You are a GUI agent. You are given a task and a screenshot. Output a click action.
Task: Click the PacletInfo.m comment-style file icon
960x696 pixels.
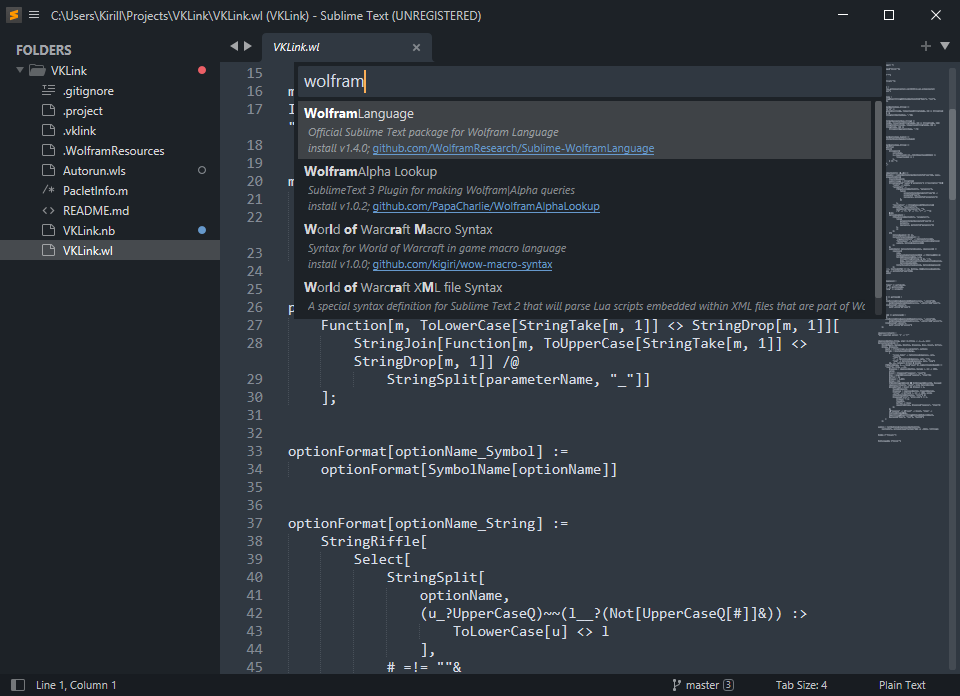48,190
